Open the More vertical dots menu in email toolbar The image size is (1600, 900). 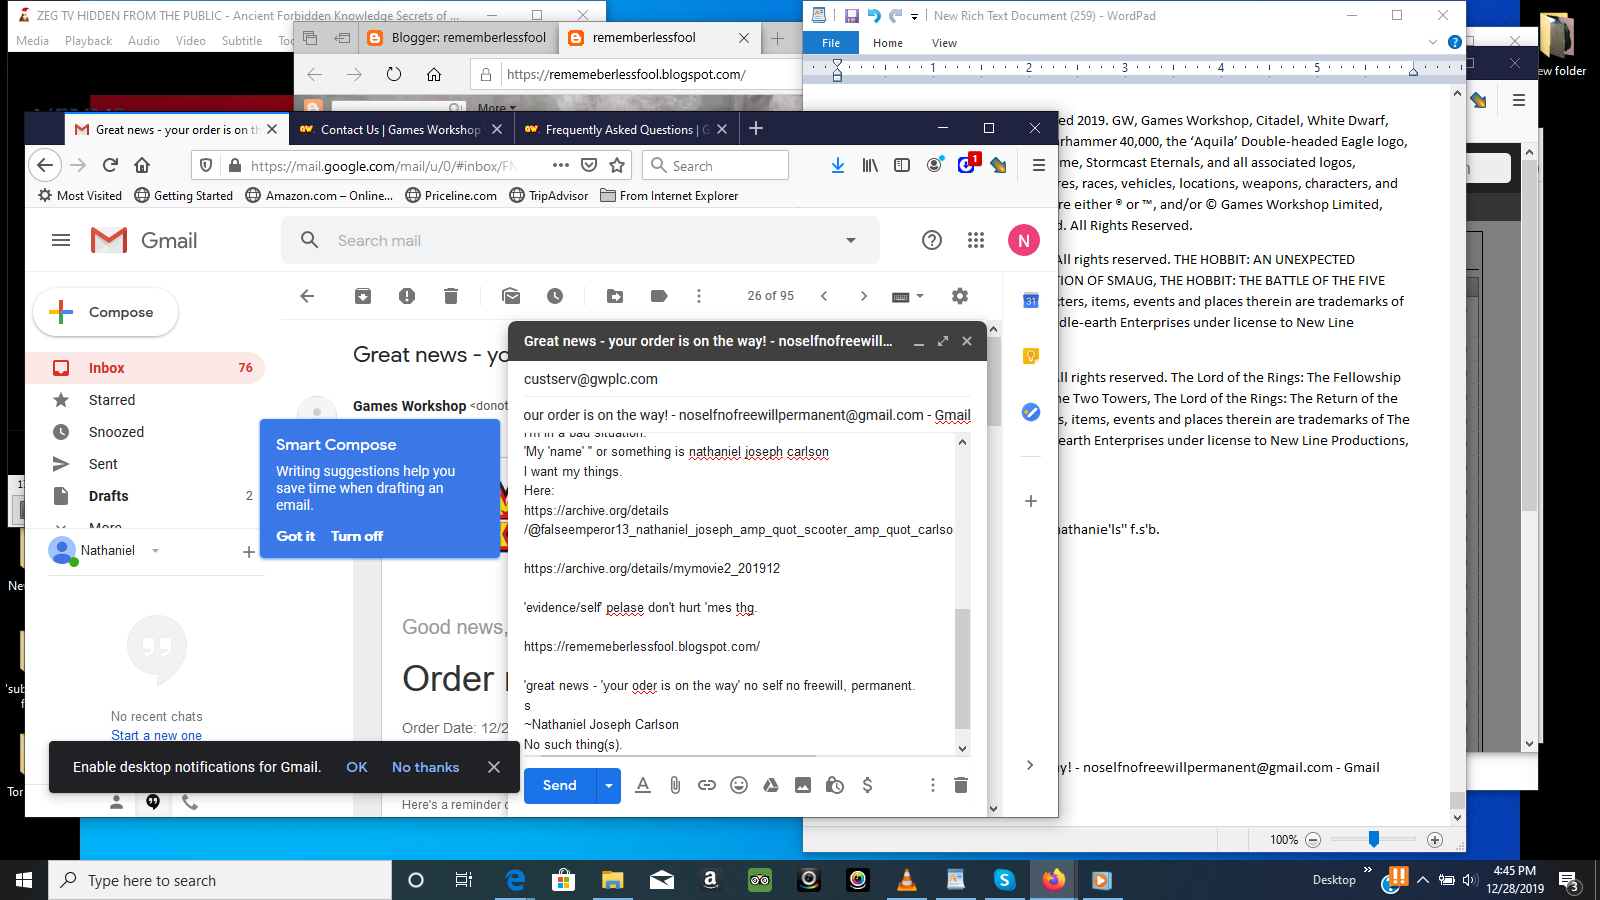(699, 296)
